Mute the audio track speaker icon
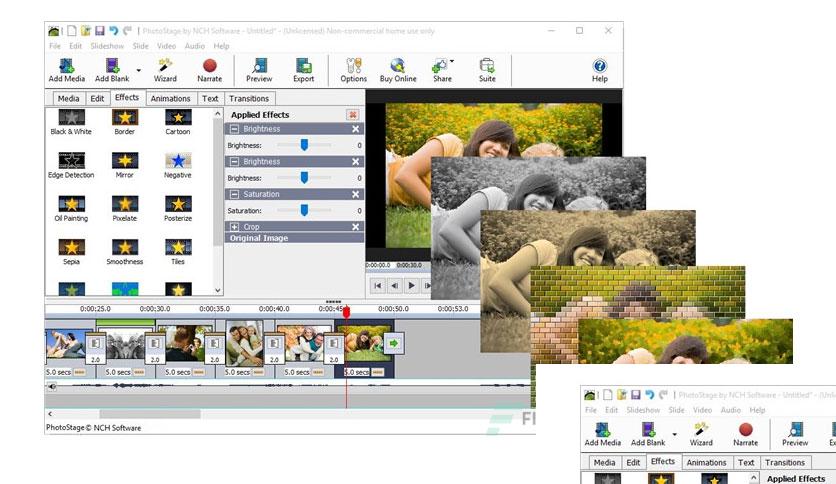Screen dimensions: 836x484 (52, 386)
